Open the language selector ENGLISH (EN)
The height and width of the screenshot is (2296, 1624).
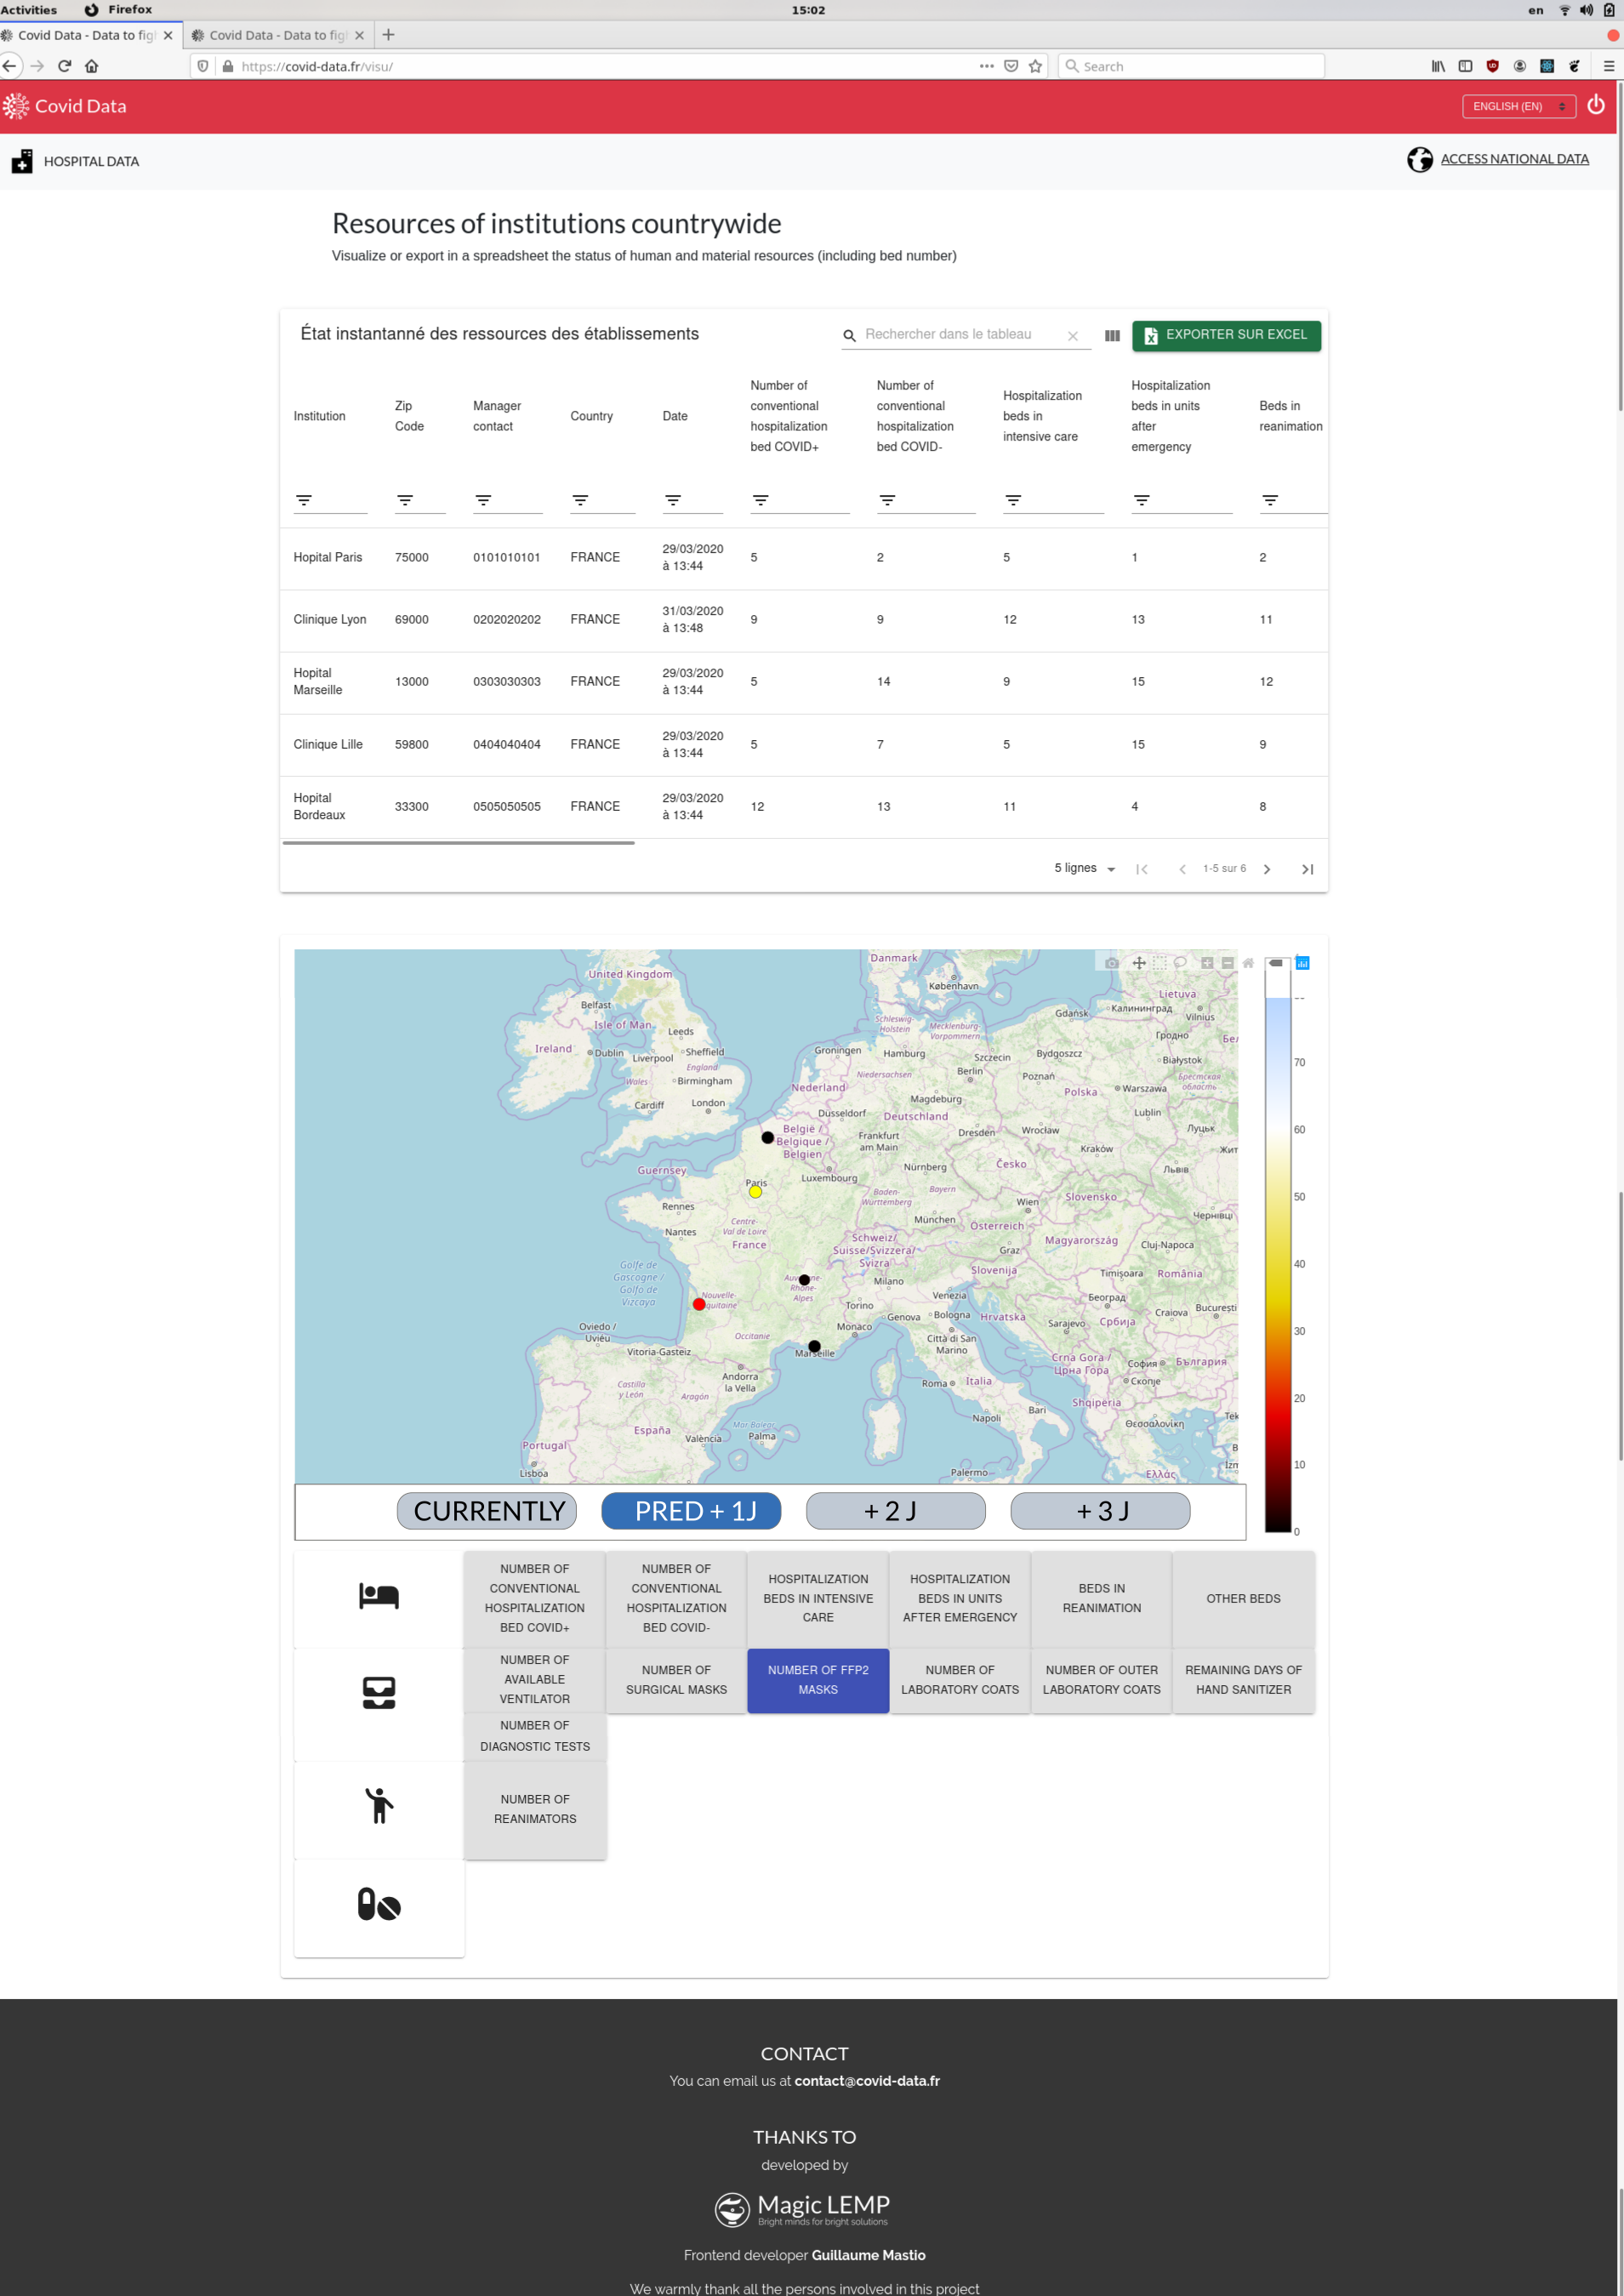[1518, 106]
